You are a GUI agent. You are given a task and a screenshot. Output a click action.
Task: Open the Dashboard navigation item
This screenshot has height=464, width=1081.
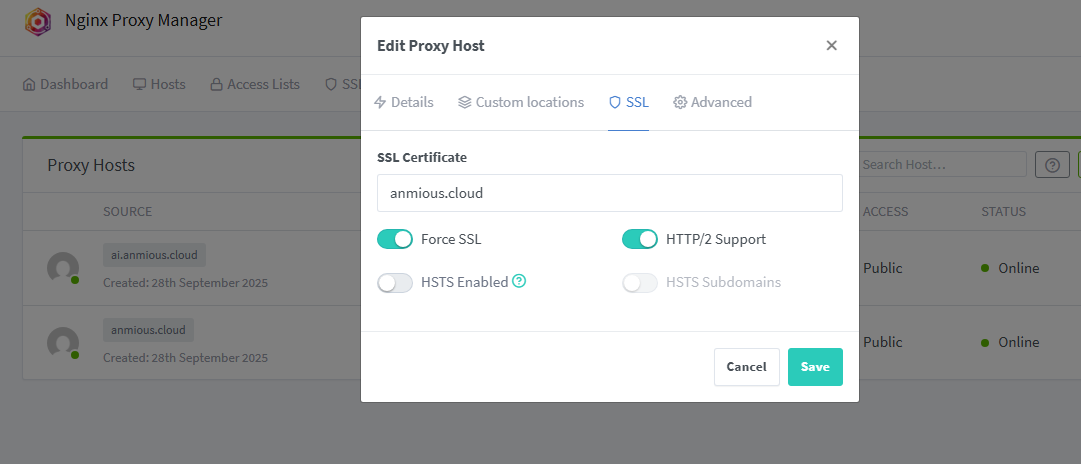65,84
